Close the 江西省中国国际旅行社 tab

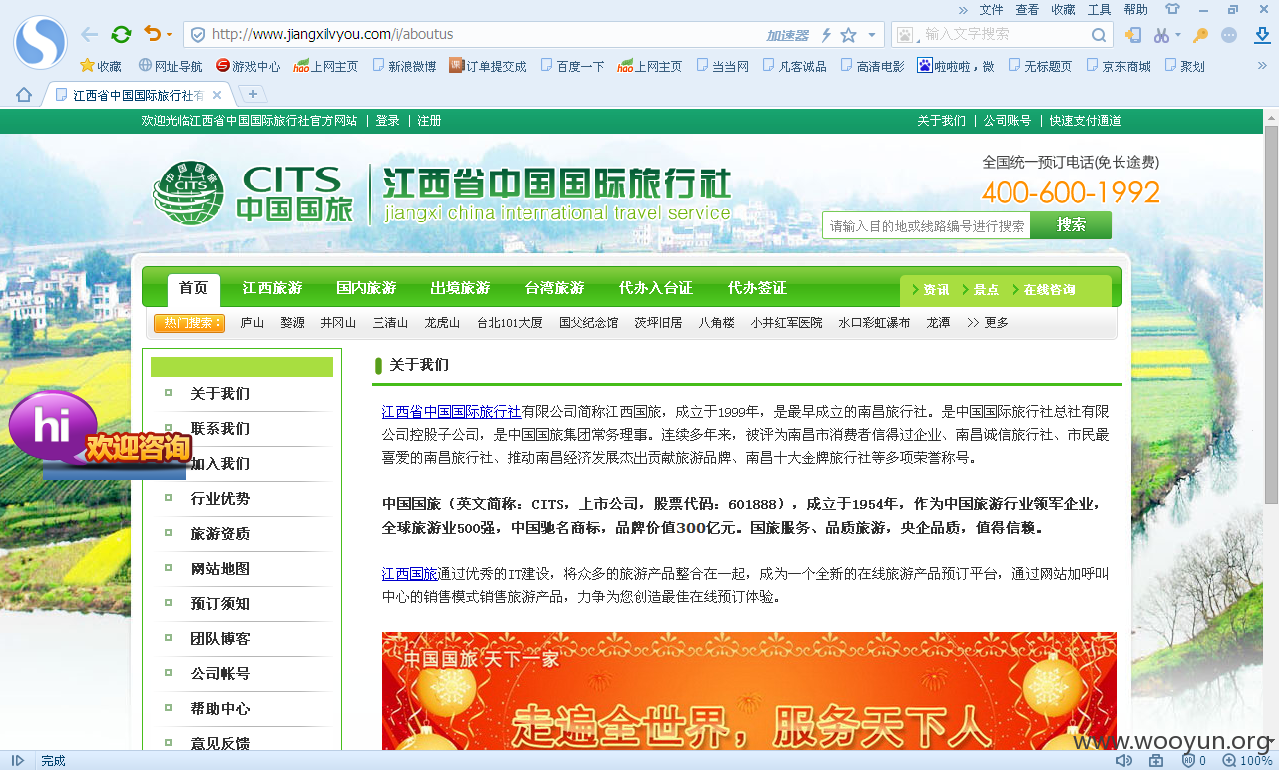217,95
